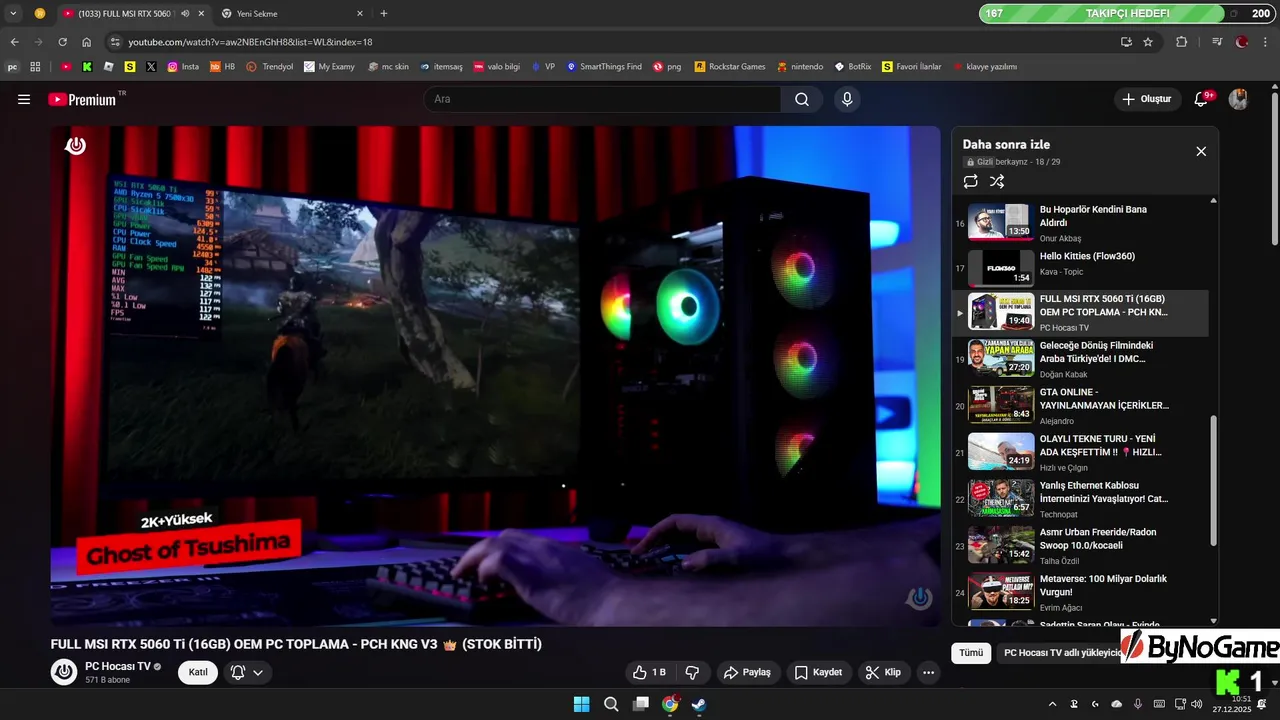Click the Katıl join button
1280x720 pixels.
coord(198,672)
